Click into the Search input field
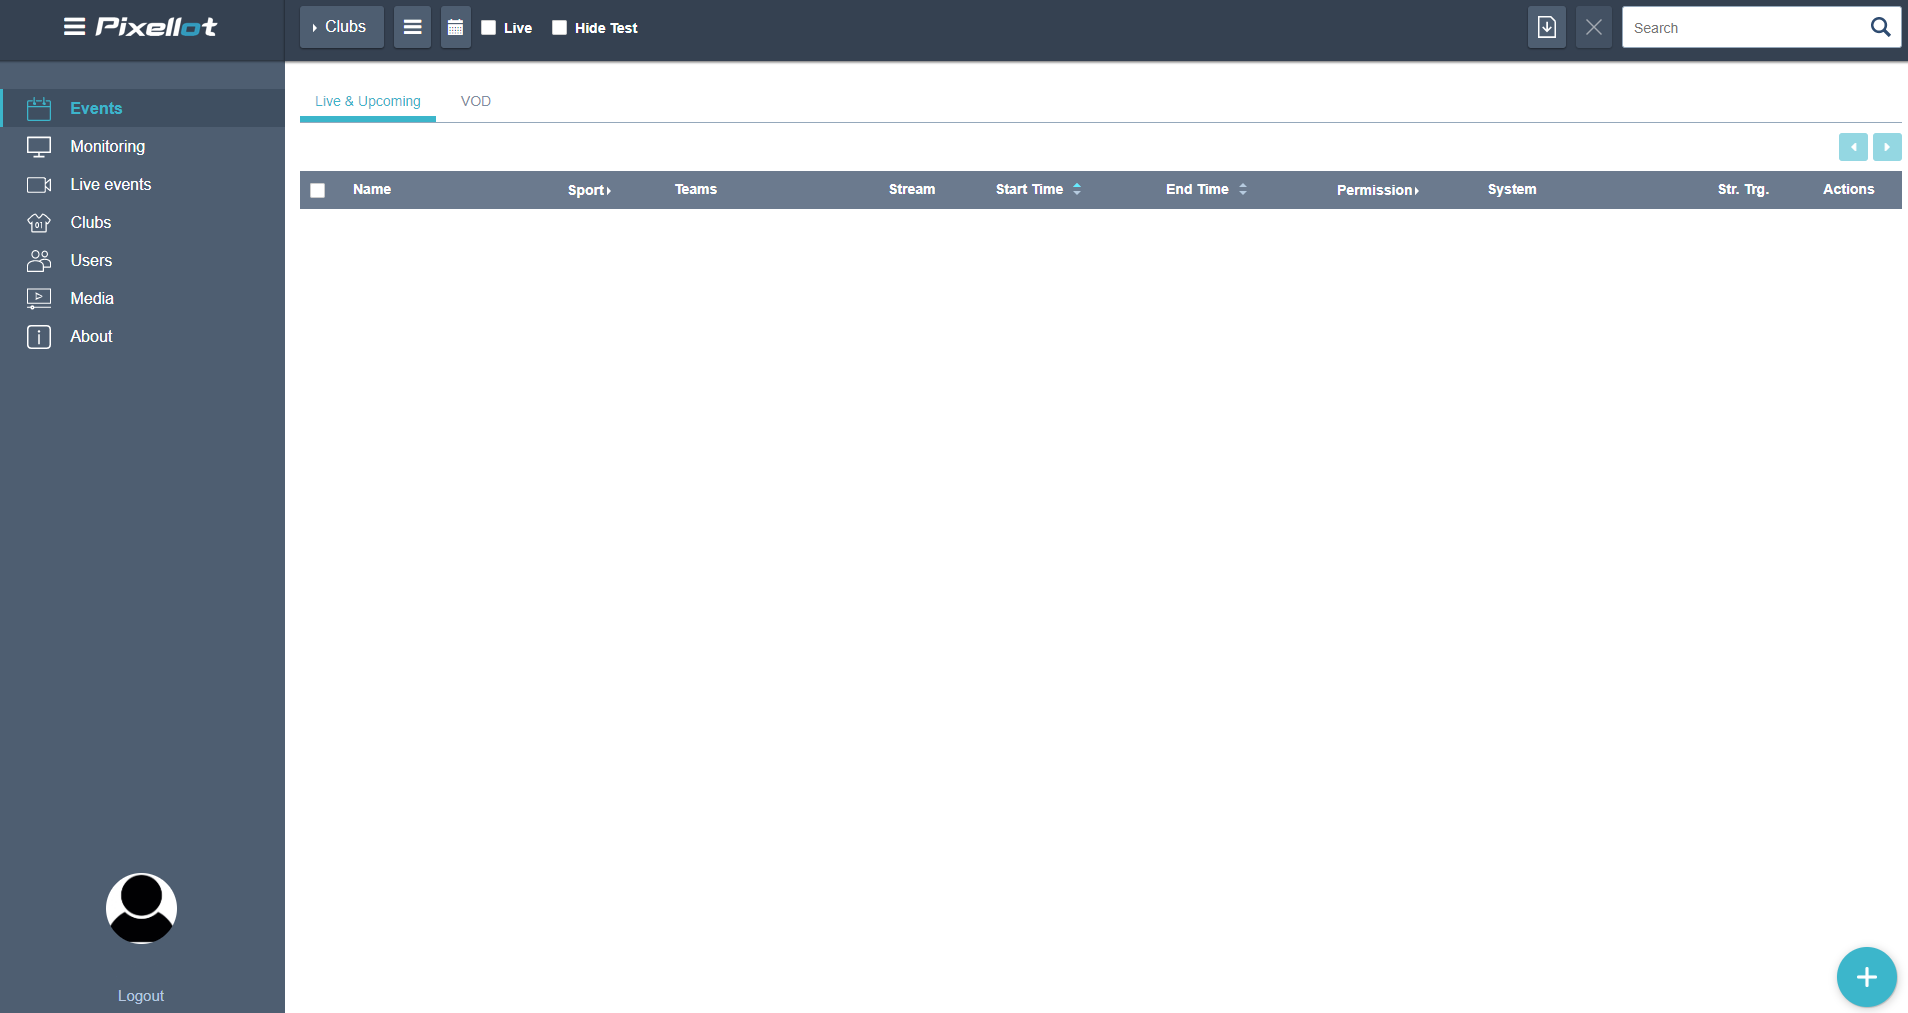 [1745, 27]
